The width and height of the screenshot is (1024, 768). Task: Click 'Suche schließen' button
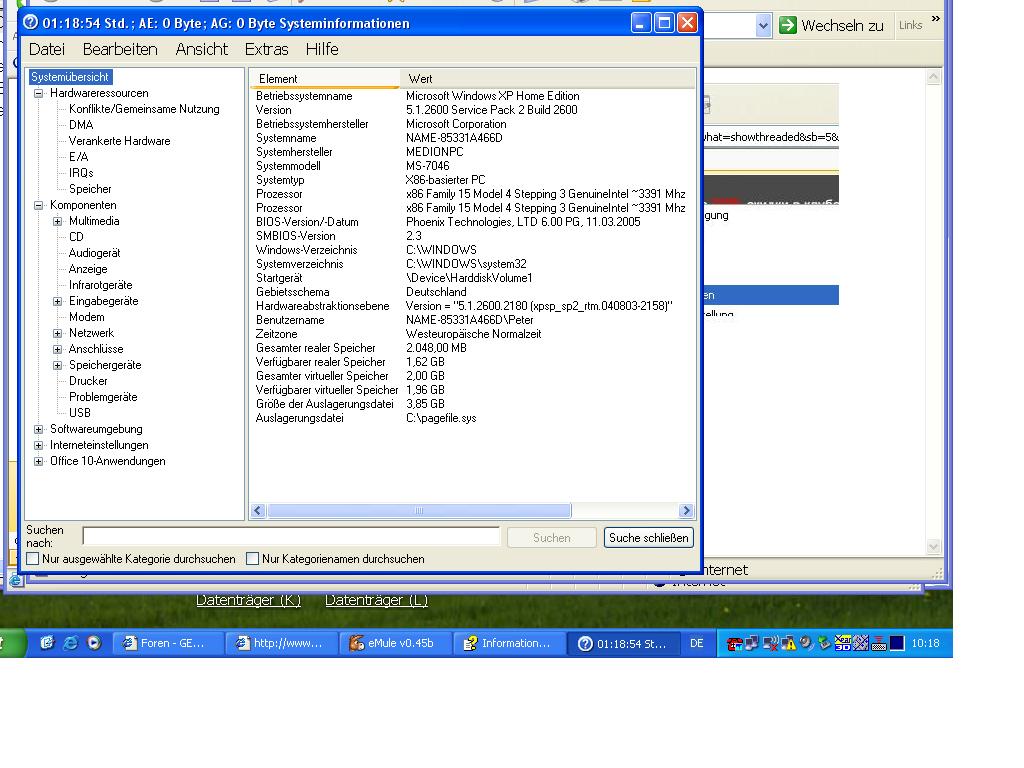(648, 537)
